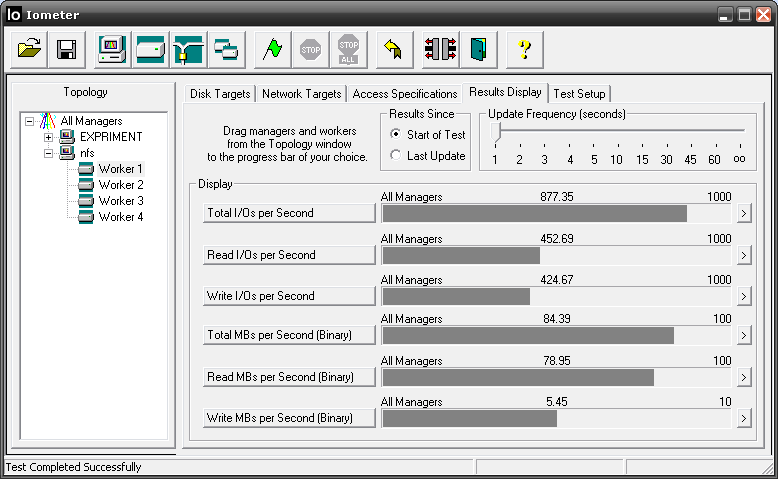Click All Managers rainbow icon in tree
The height and width of the screenshot is (479, 778).
[48, 121]
